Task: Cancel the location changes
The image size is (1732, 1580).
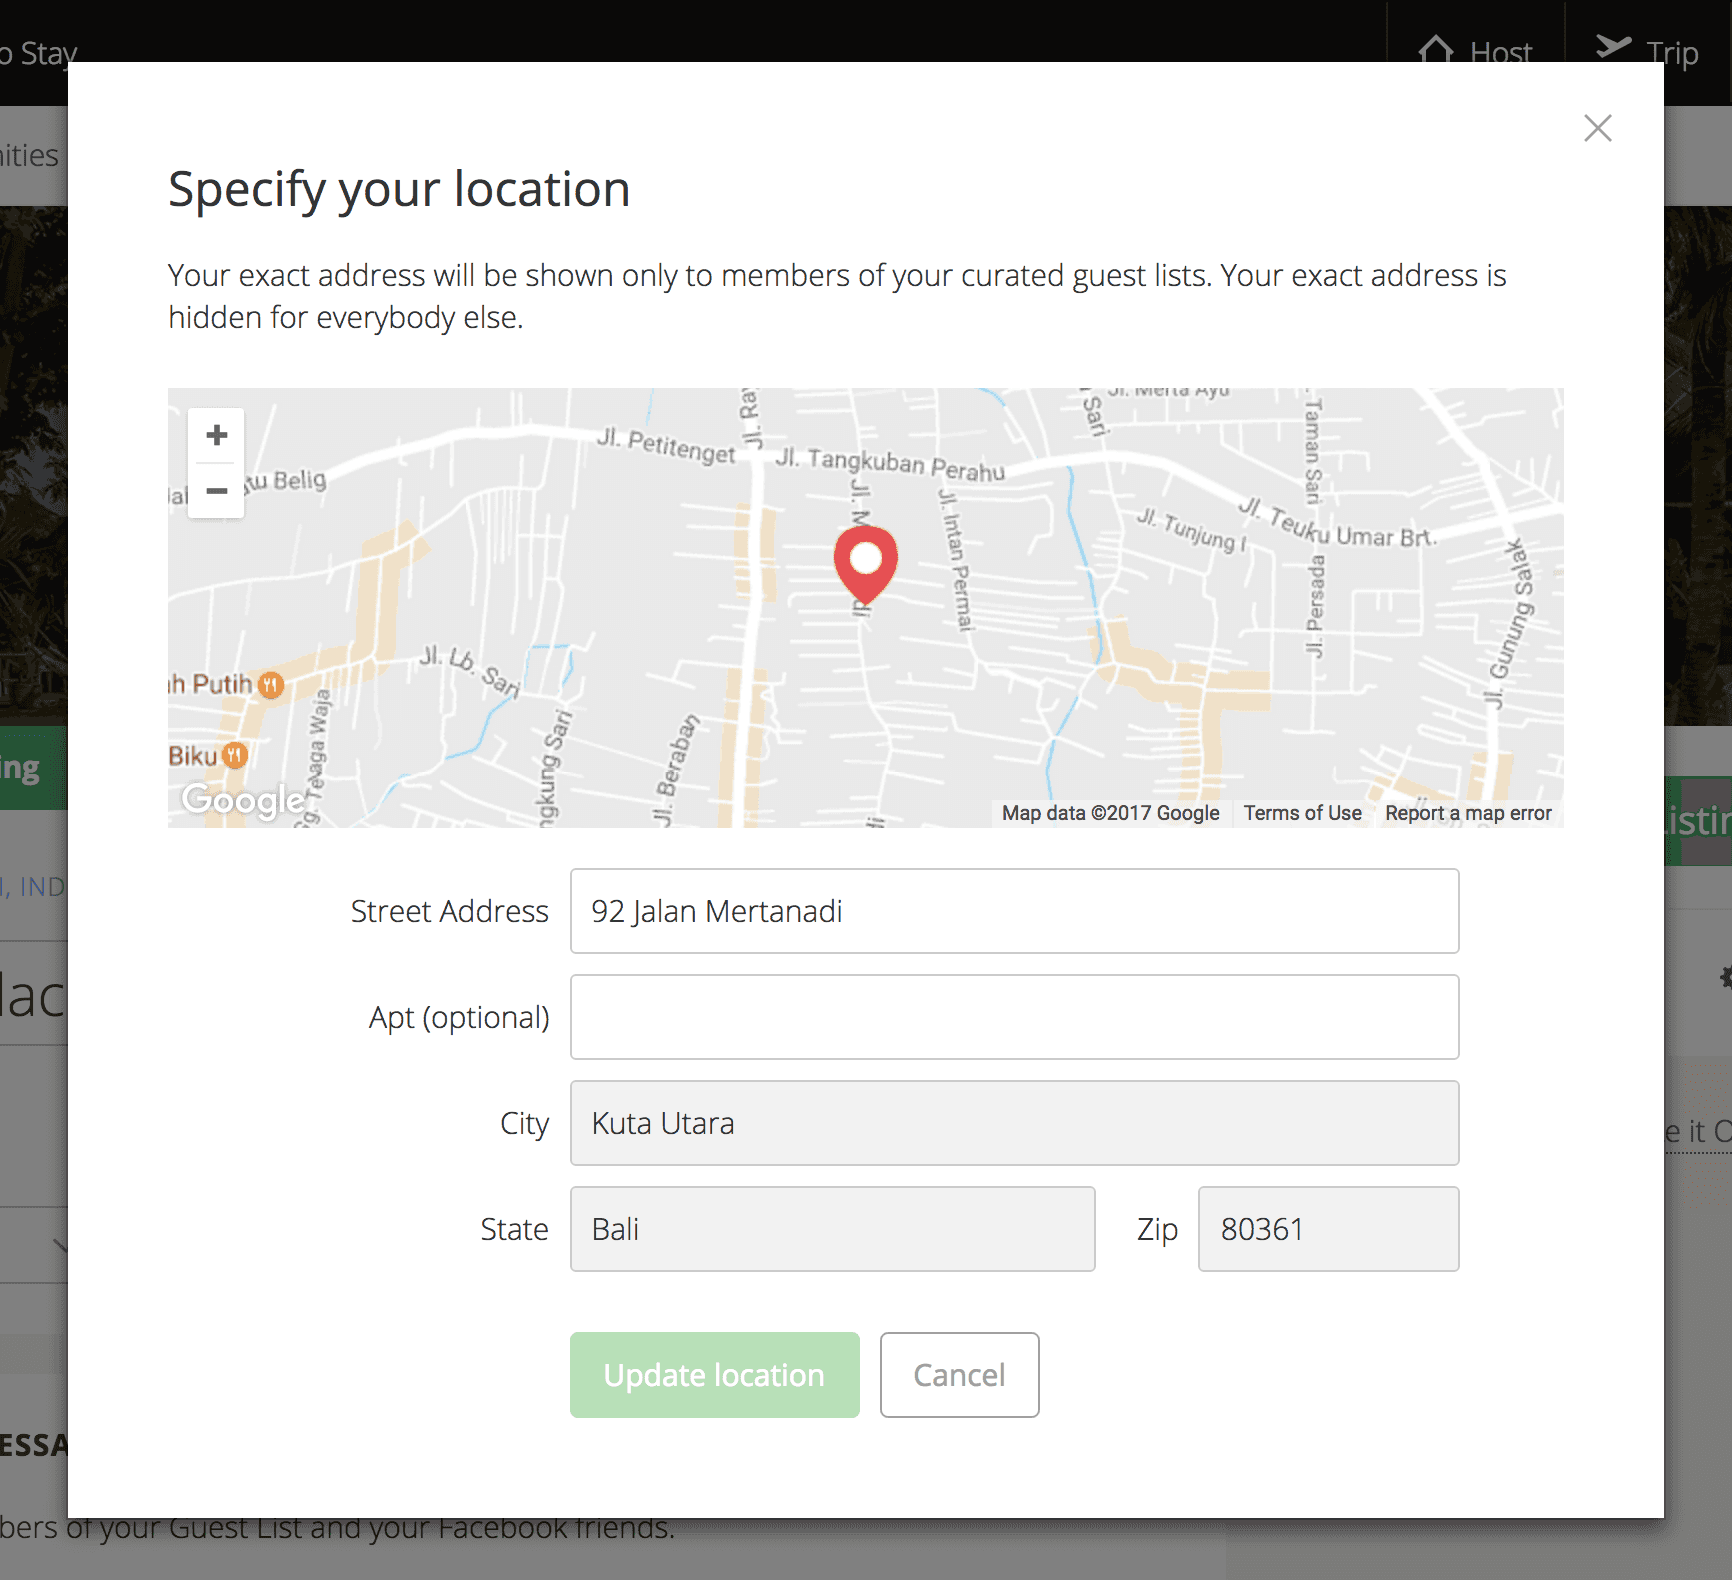Action: point(959,1375)
